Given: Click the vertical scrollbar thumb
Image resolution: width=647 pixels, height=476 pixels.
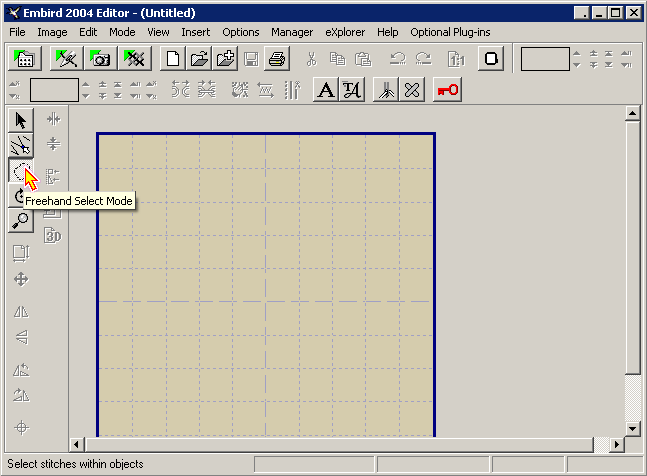Looking at the screenshot, I should click(x=632, y=247).
